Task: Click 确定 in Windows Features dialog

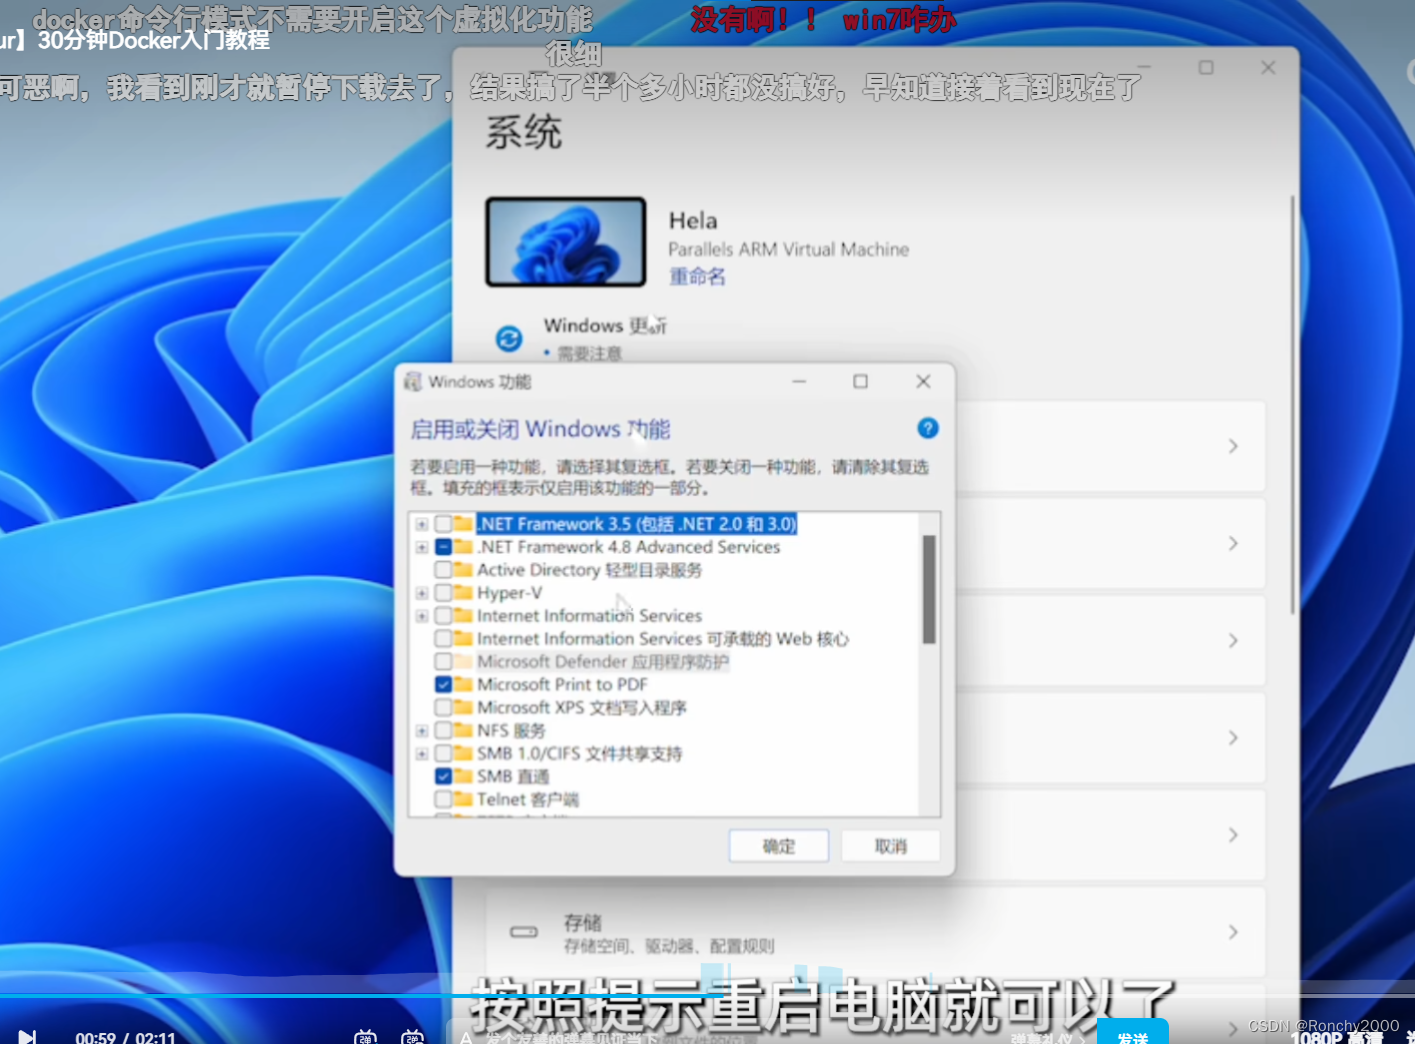Action: 779,846
